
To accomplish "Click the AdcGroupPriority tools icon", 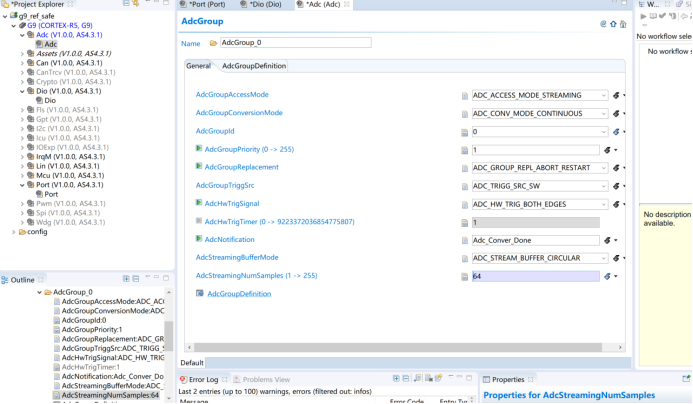I will (x=608, y=150).
